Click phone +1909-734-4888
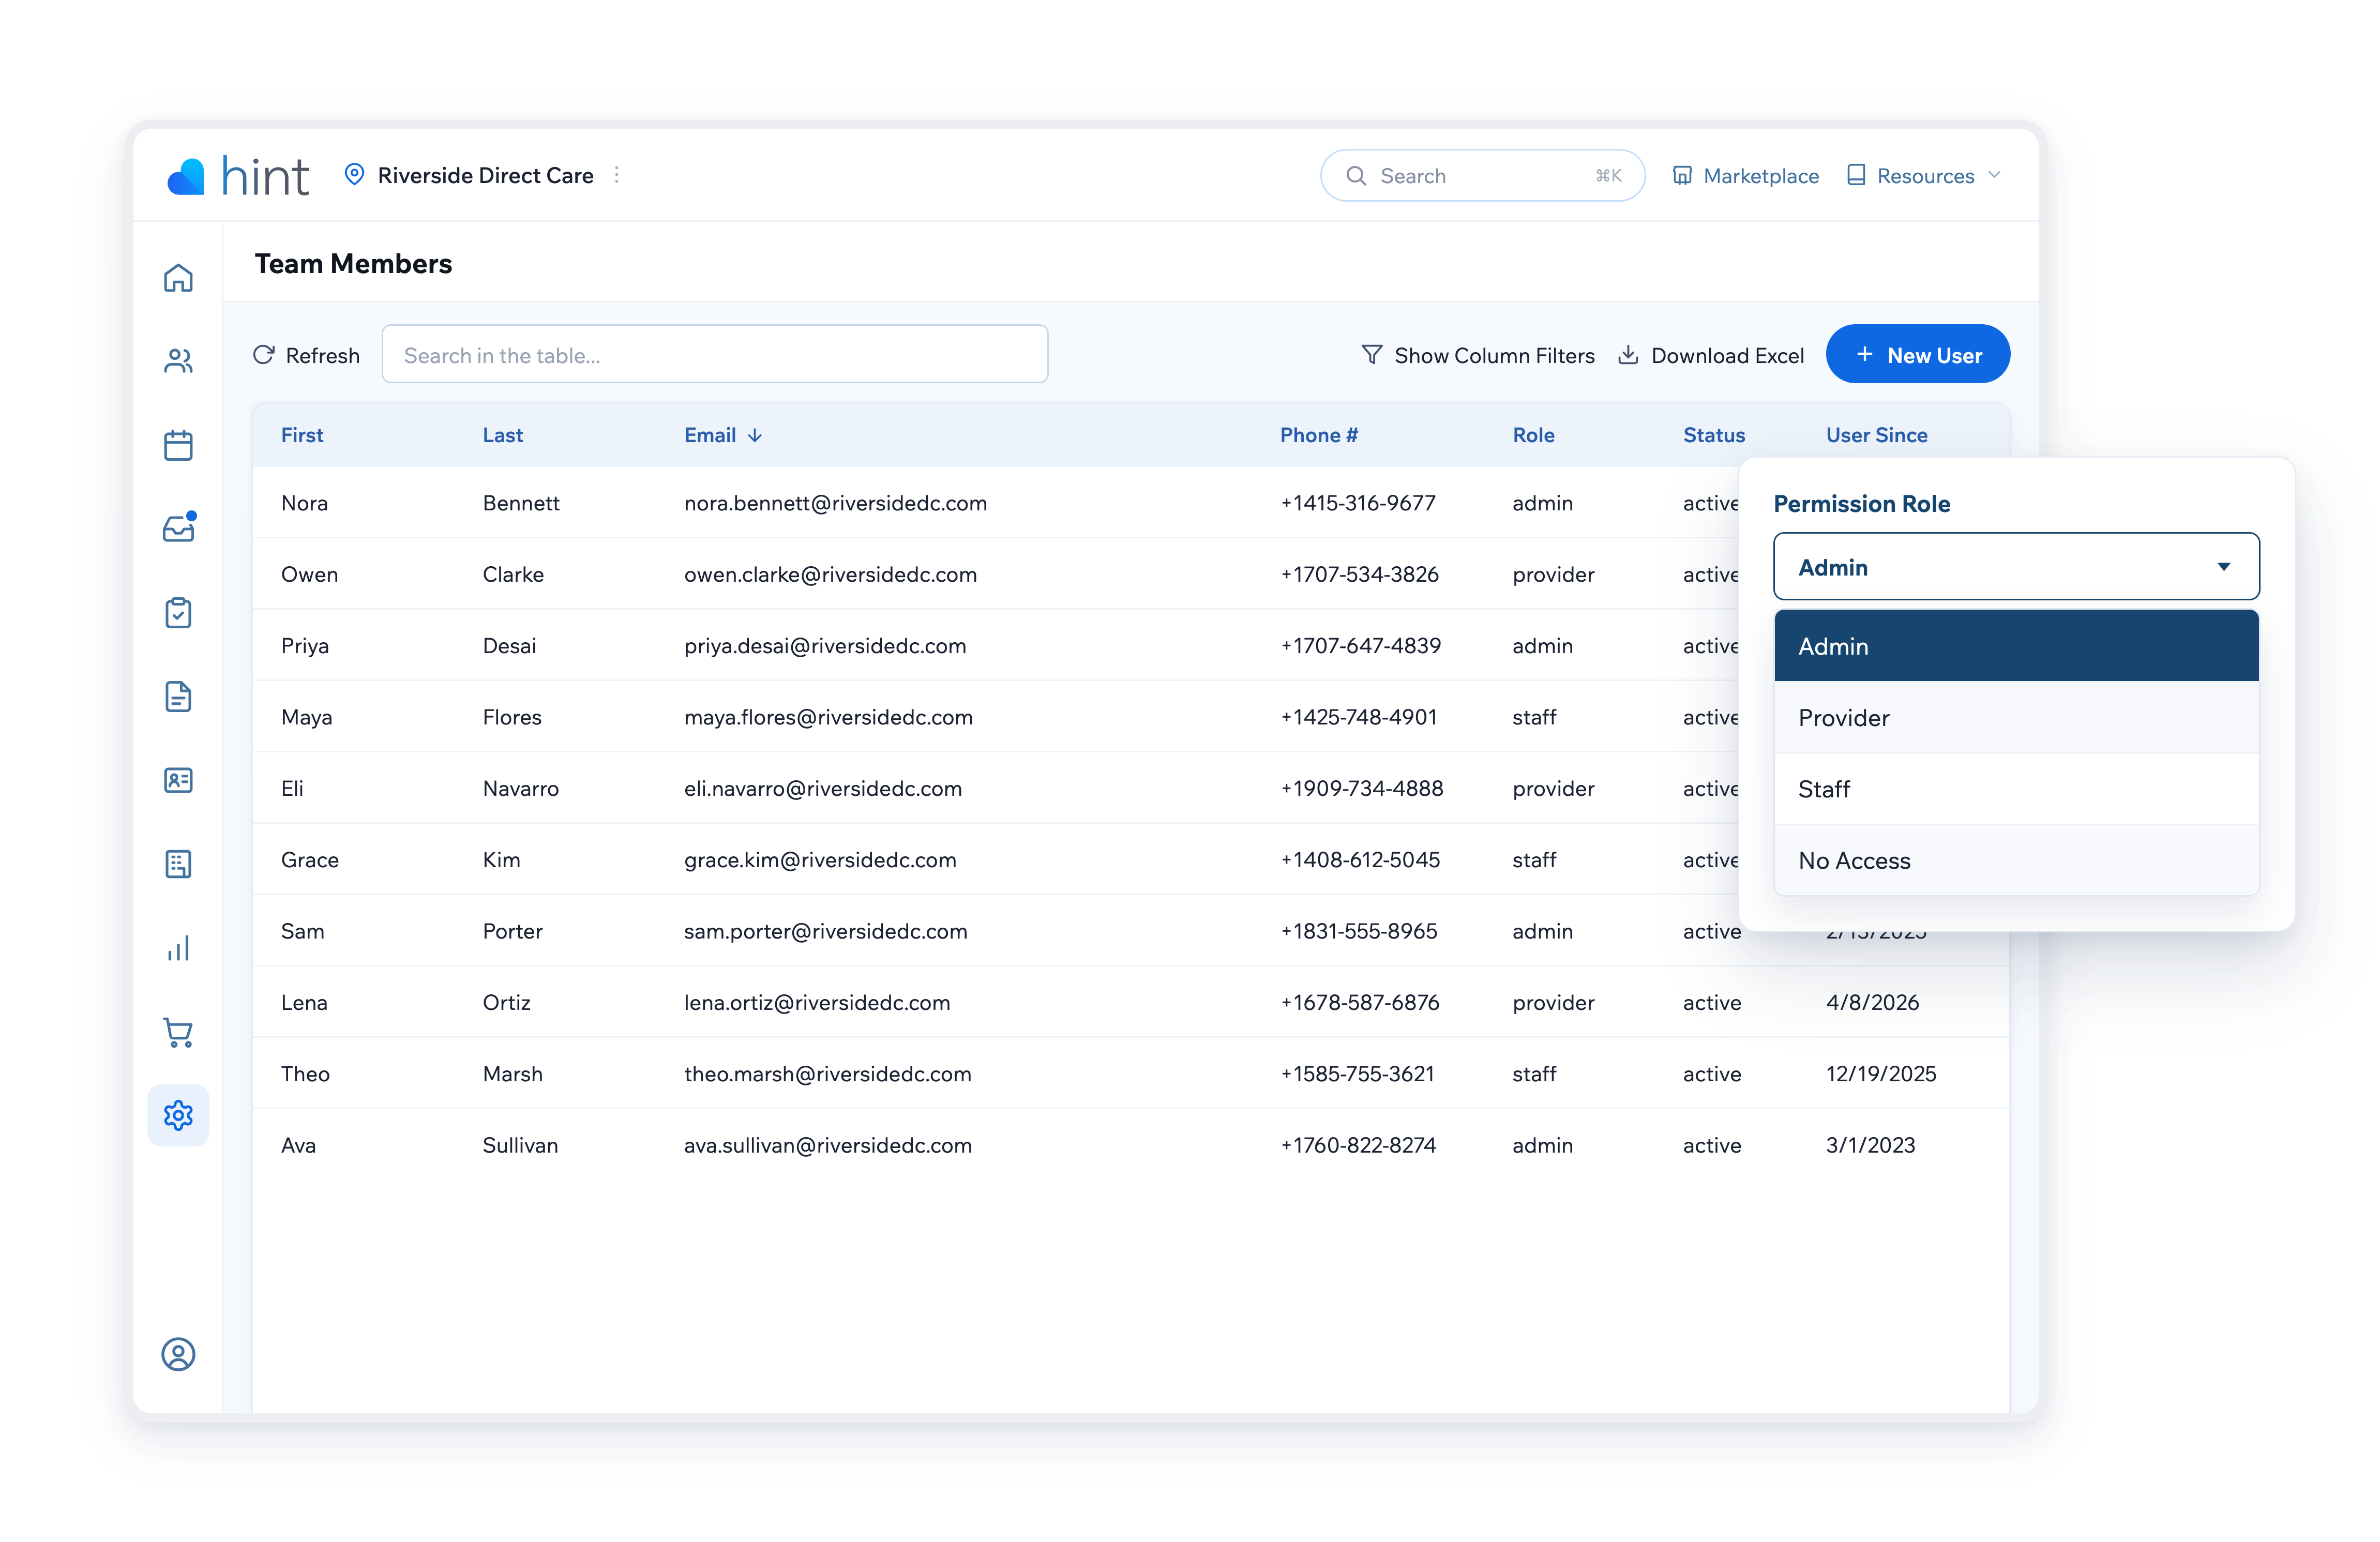This screenshot has height=1542, width=2380. click(x=1362, y=788)
